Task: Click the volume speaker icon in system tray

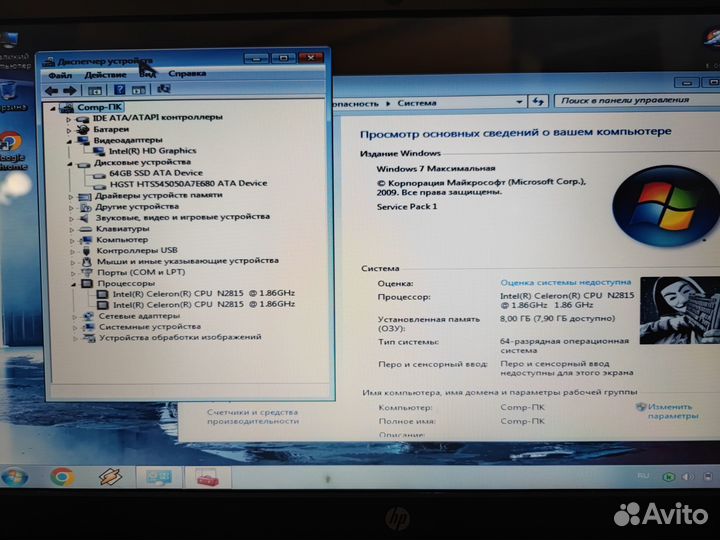Action: [x=691, y=476]
